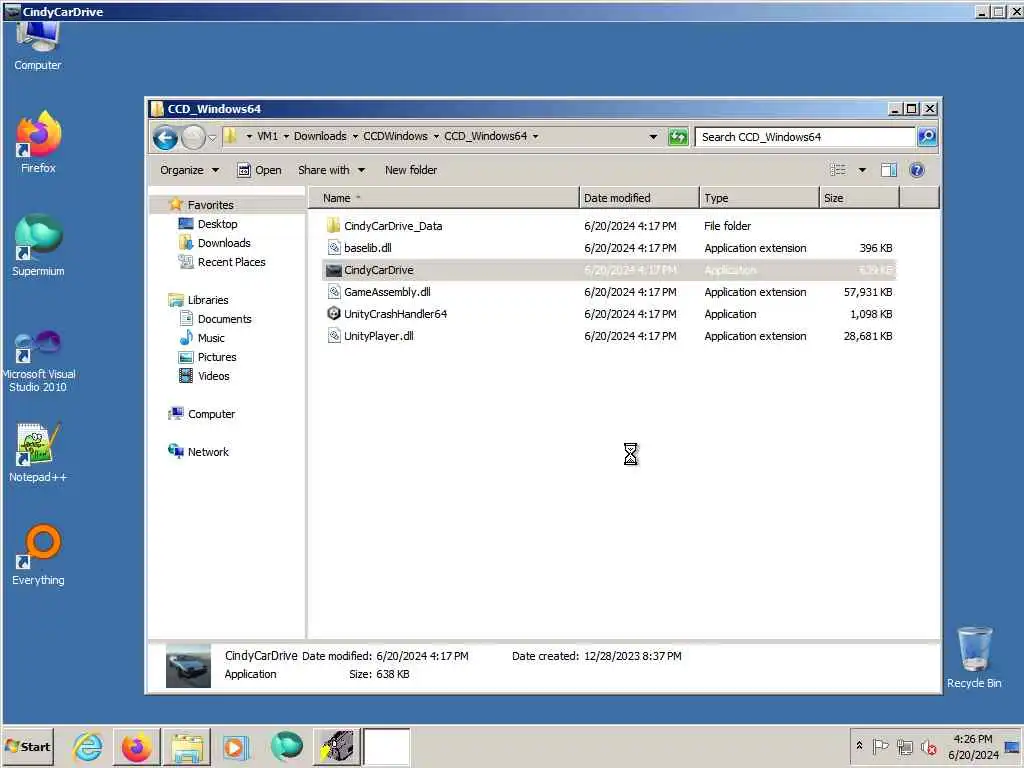Select the GameAssembly.dll file icon
The height and width of the screenshot is (768, 1024).
click(334, 292)
